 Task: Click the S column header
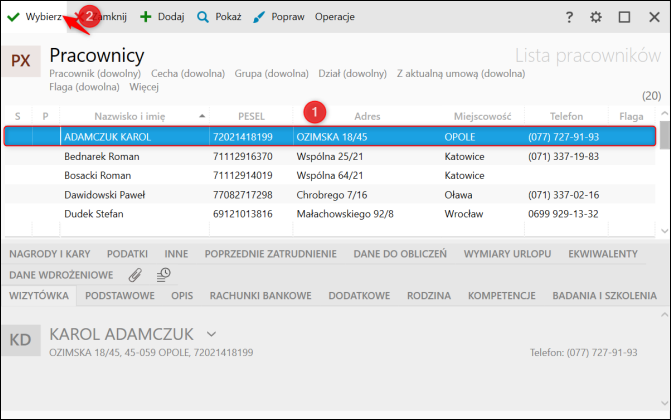[18, 116]
